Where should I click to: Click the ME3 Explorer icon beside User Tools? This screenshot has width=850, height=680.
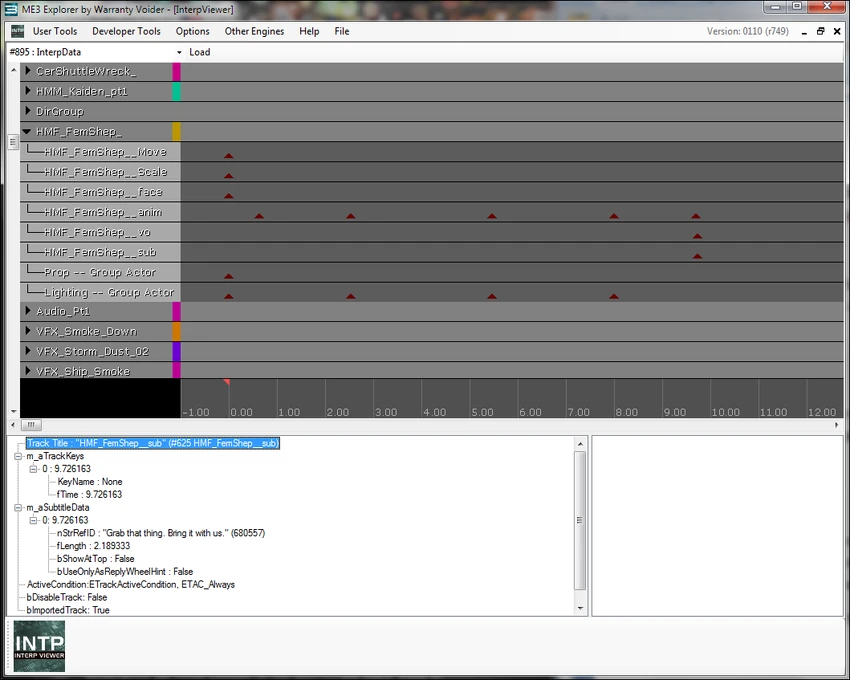tap(17, 31)
